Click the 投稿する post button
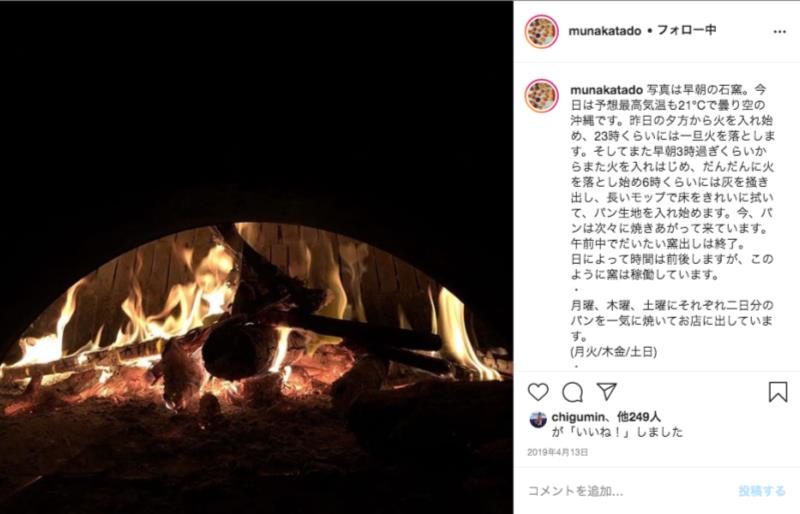Viewport: 800px width, 514px height. pos(762,491)
